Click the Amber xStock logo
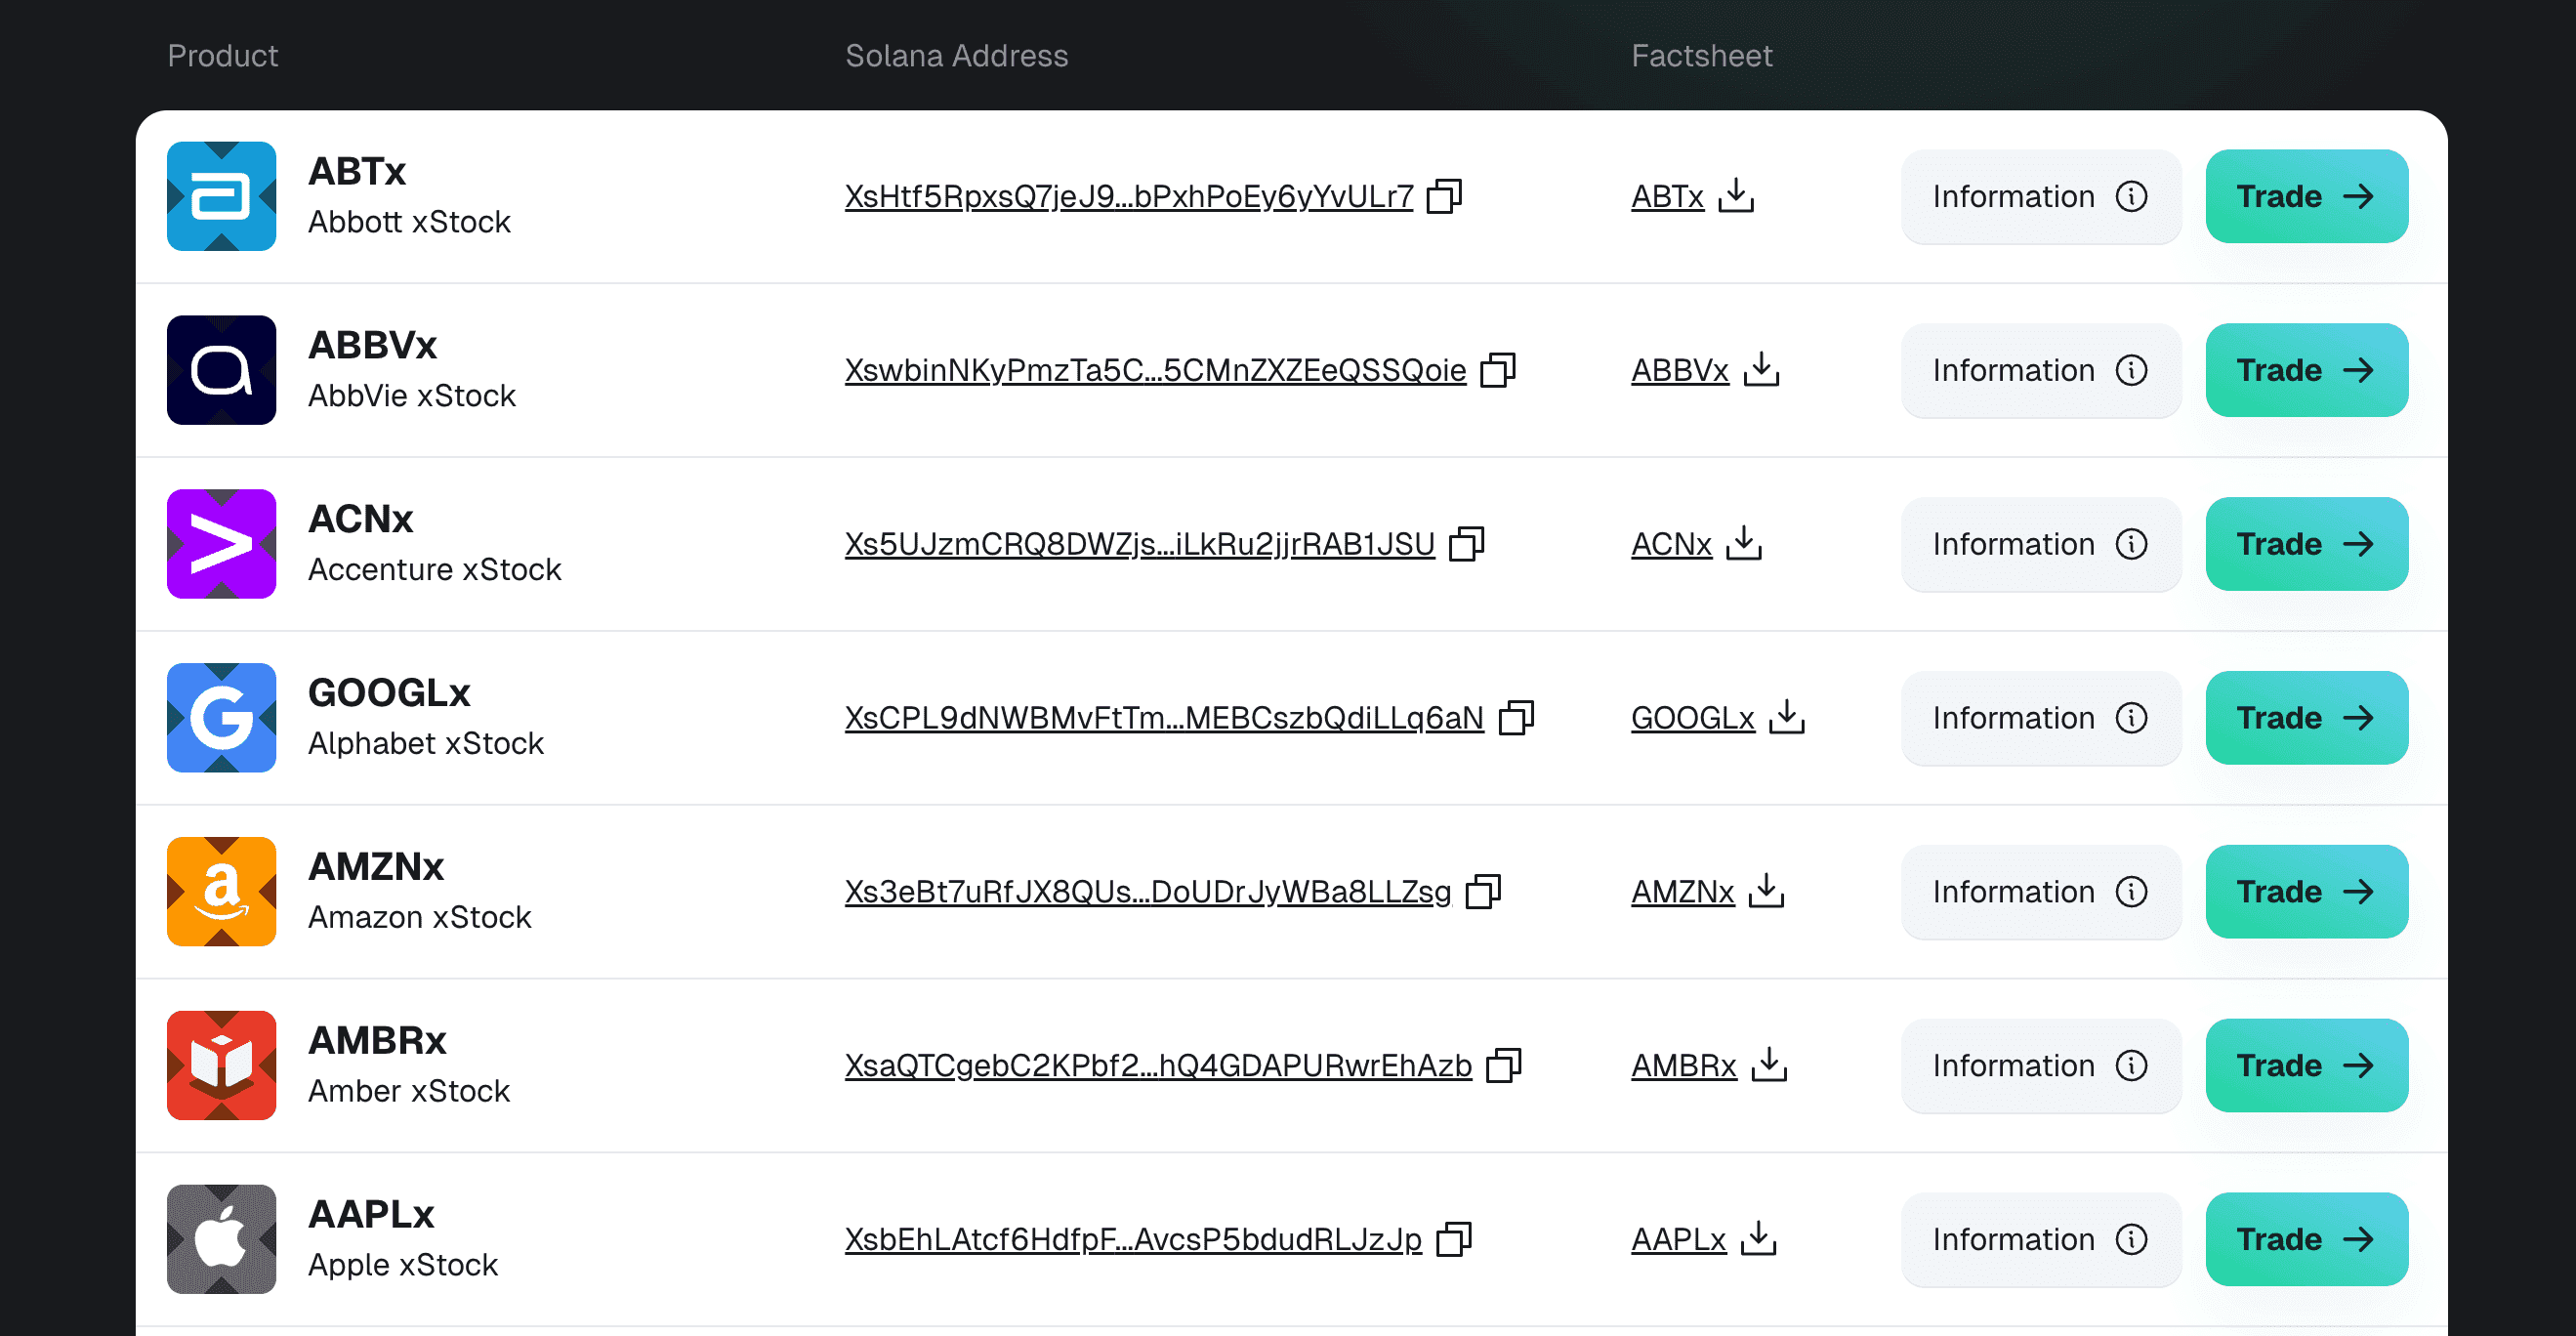2576x1336 pixels. coord(221,1066)
